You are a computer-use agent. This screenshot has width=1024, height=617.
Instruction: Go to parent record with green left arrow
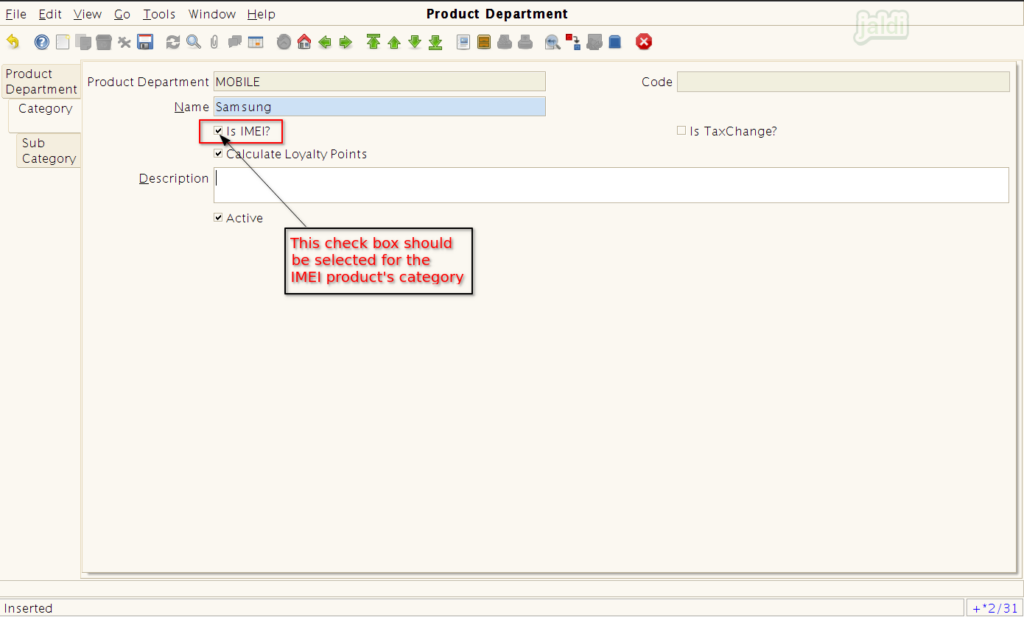pyautogui.click(x=325, y=42)
